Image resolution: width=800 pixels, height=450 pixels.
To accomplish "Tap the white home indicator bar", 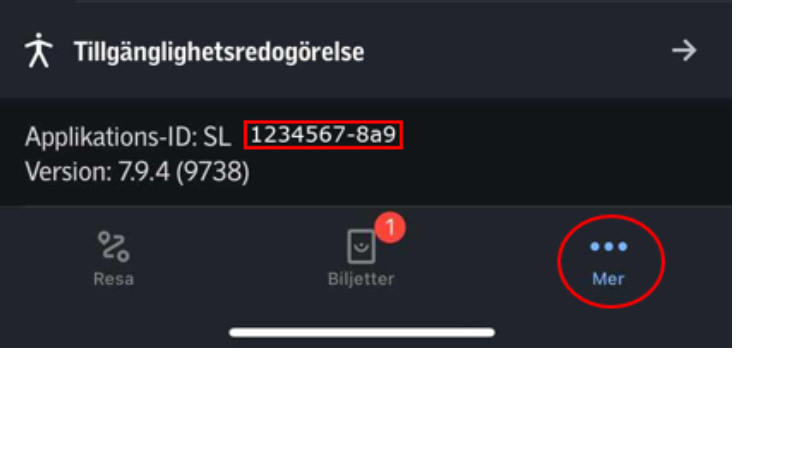I will pos(362,333).
